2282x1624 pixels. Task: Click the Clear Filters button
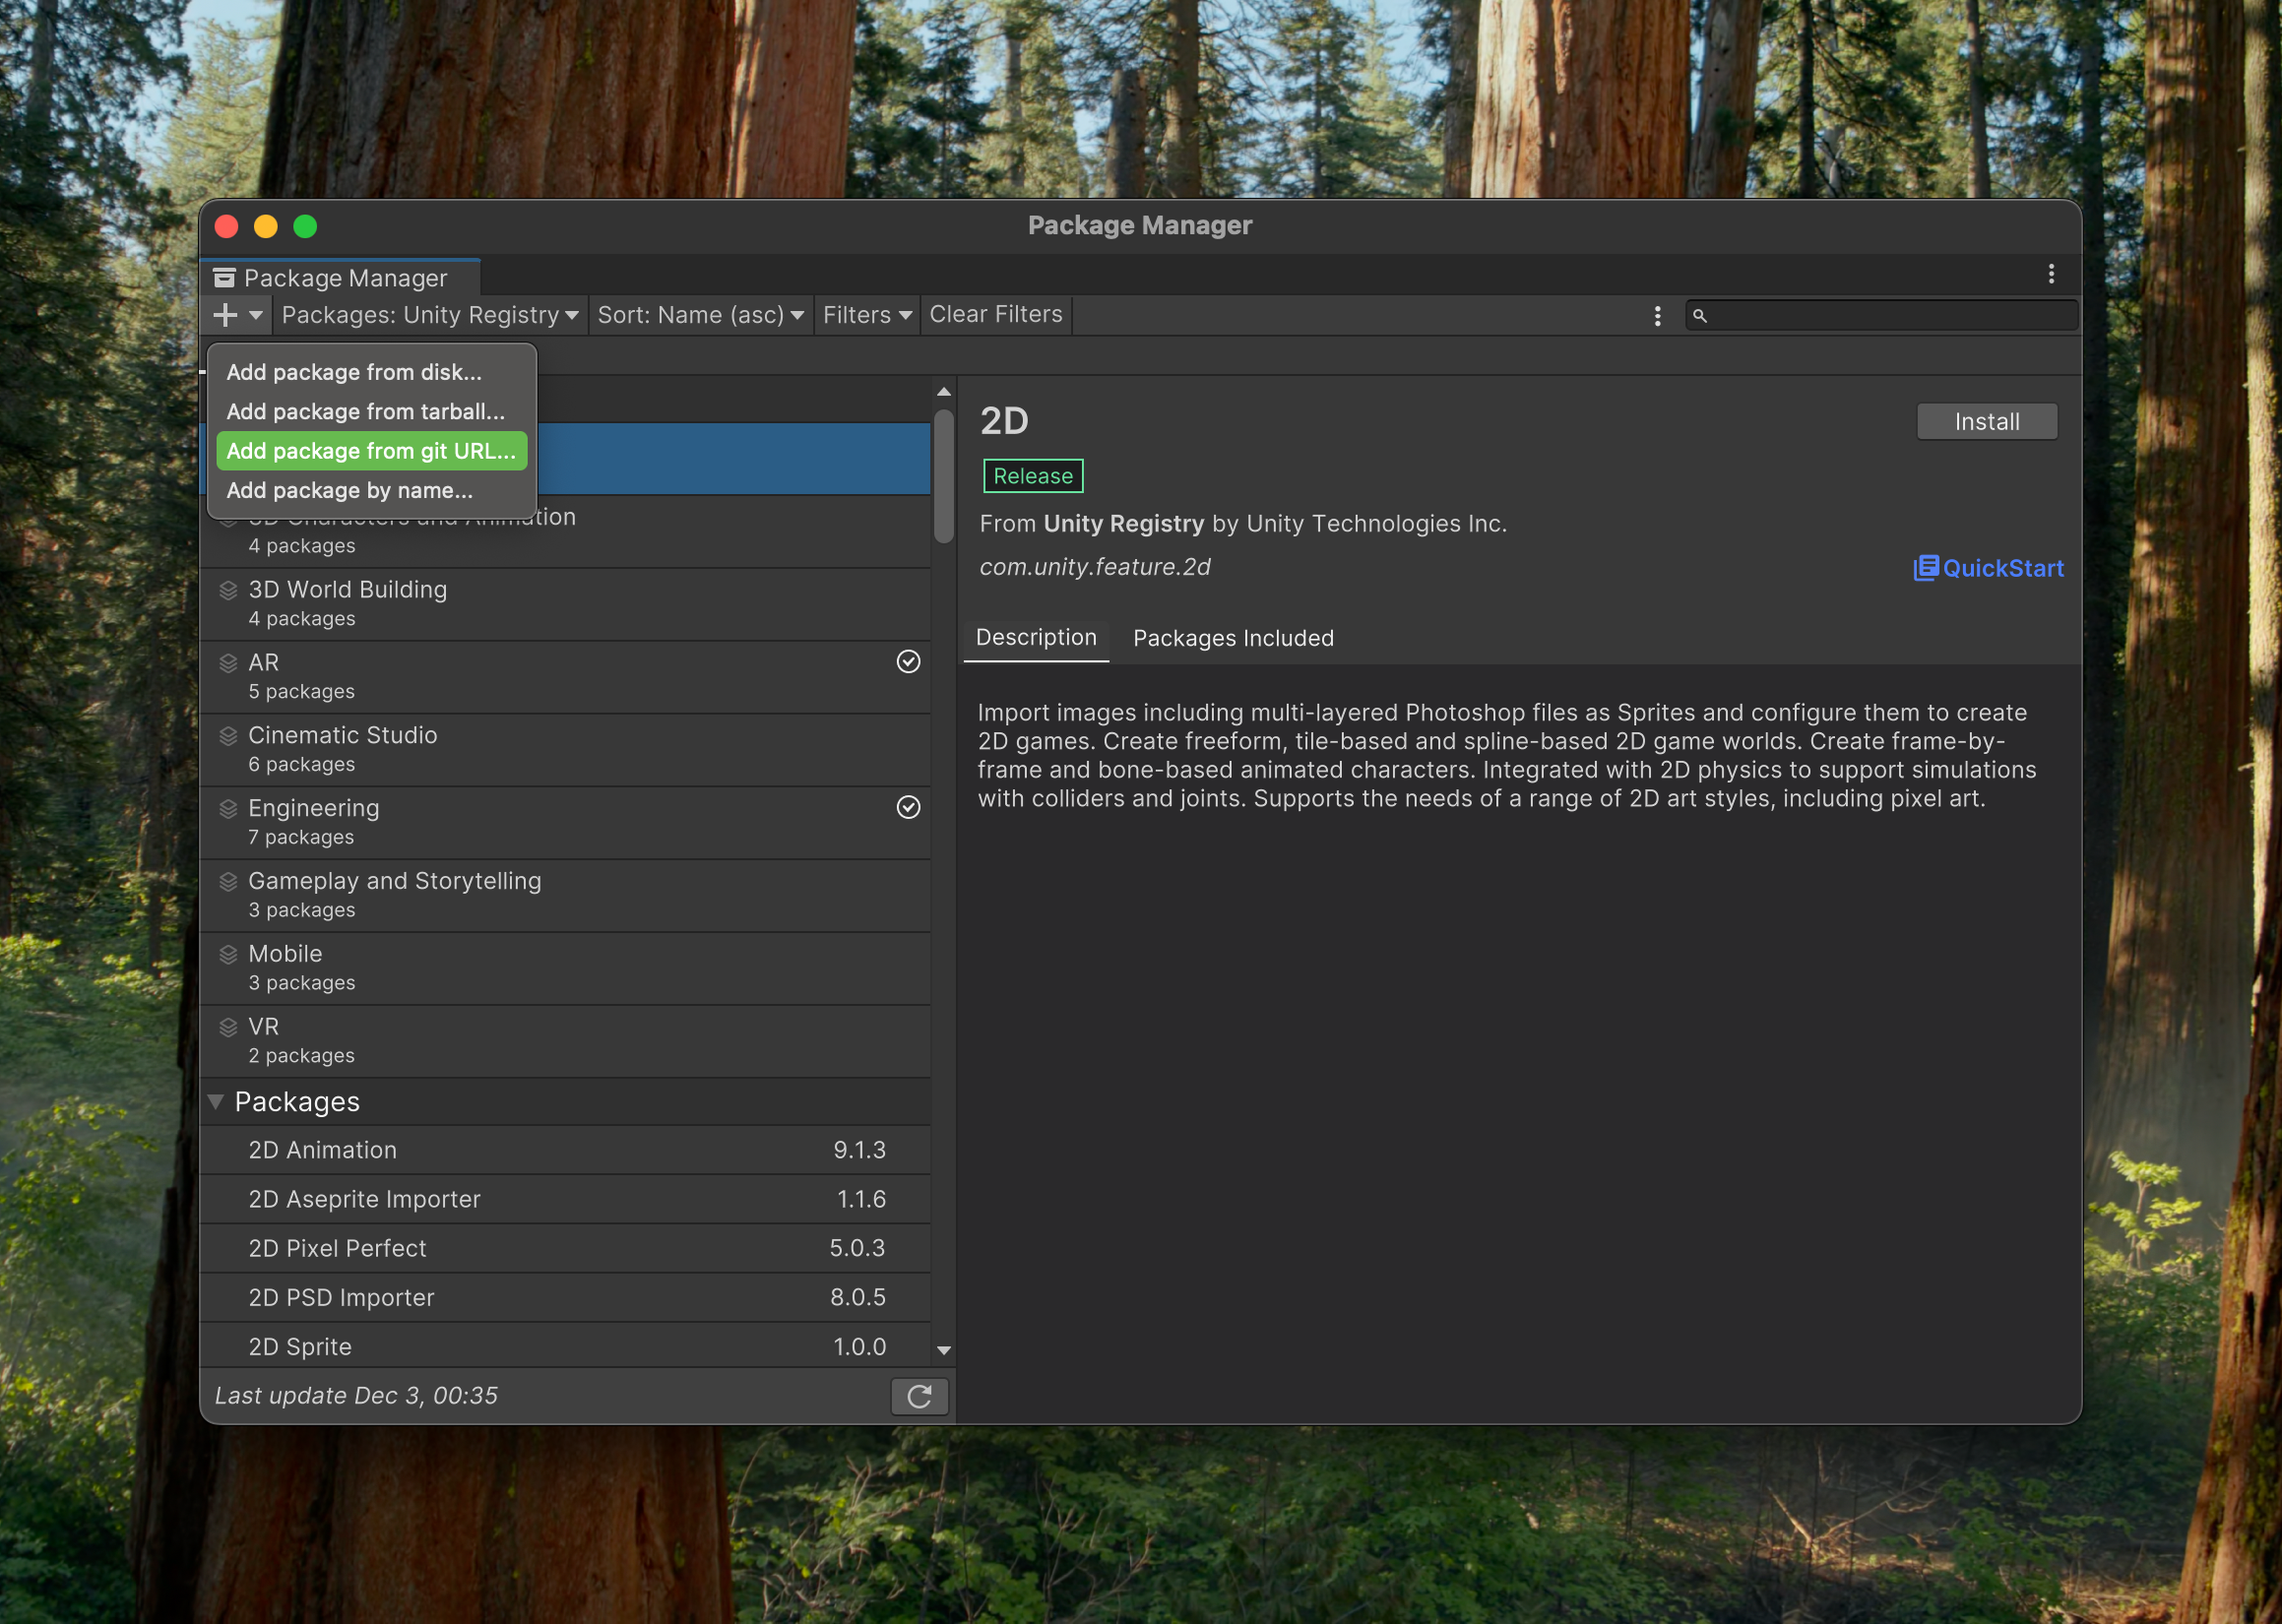pyautogui.click(x=995, y=315)
